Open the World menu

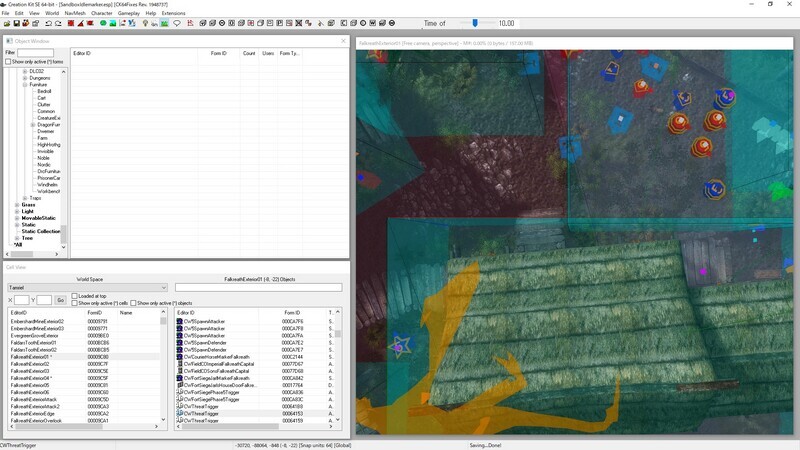(x=52, y=13)
